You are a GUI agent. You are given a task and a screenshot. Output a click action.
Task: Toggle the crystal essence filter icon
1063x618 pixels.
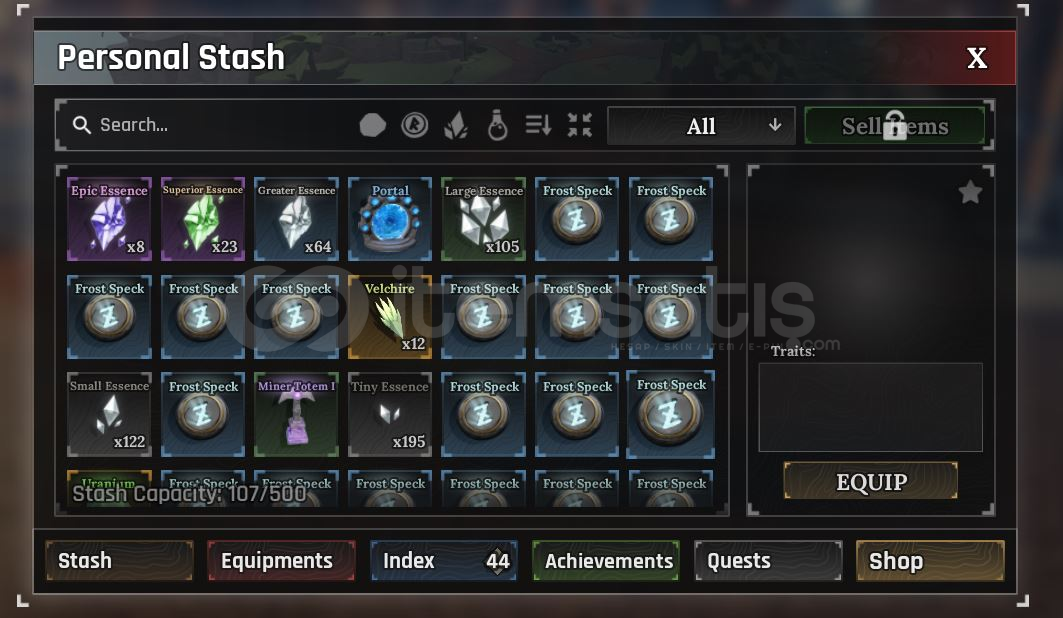pos(456,125)
